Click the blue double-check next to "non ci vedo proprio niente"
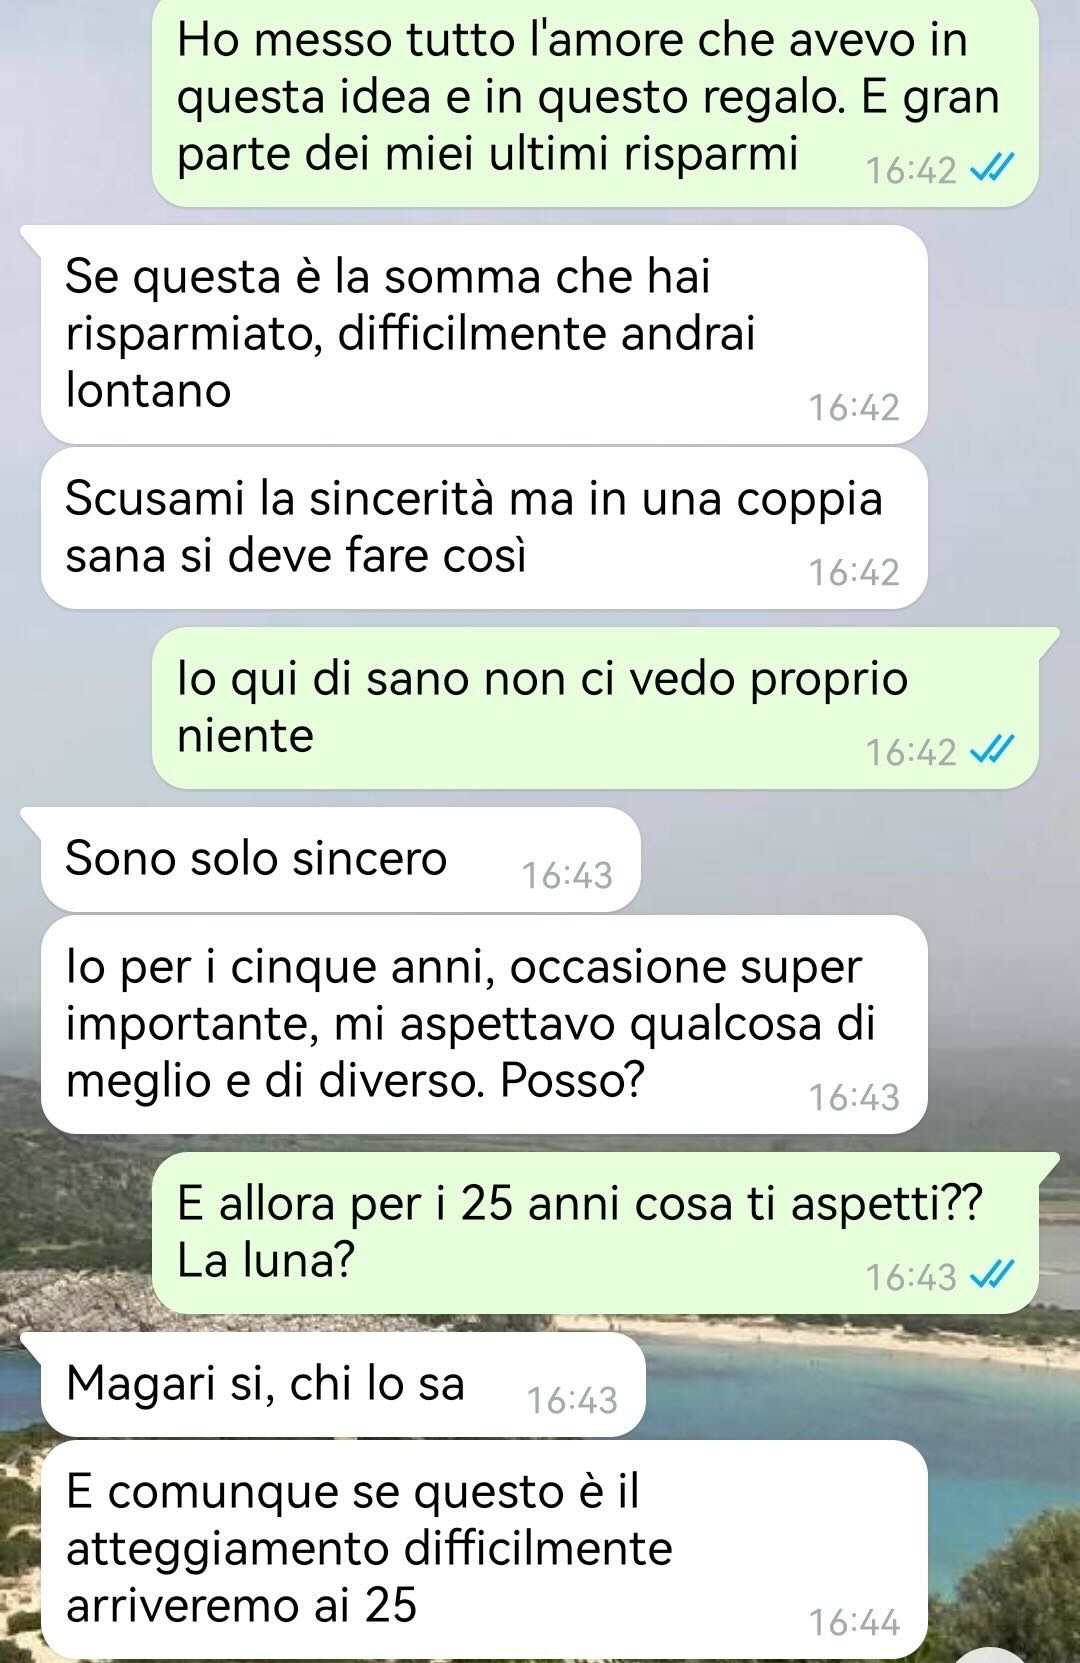The image size is (1080, 1663). [993, 750]
